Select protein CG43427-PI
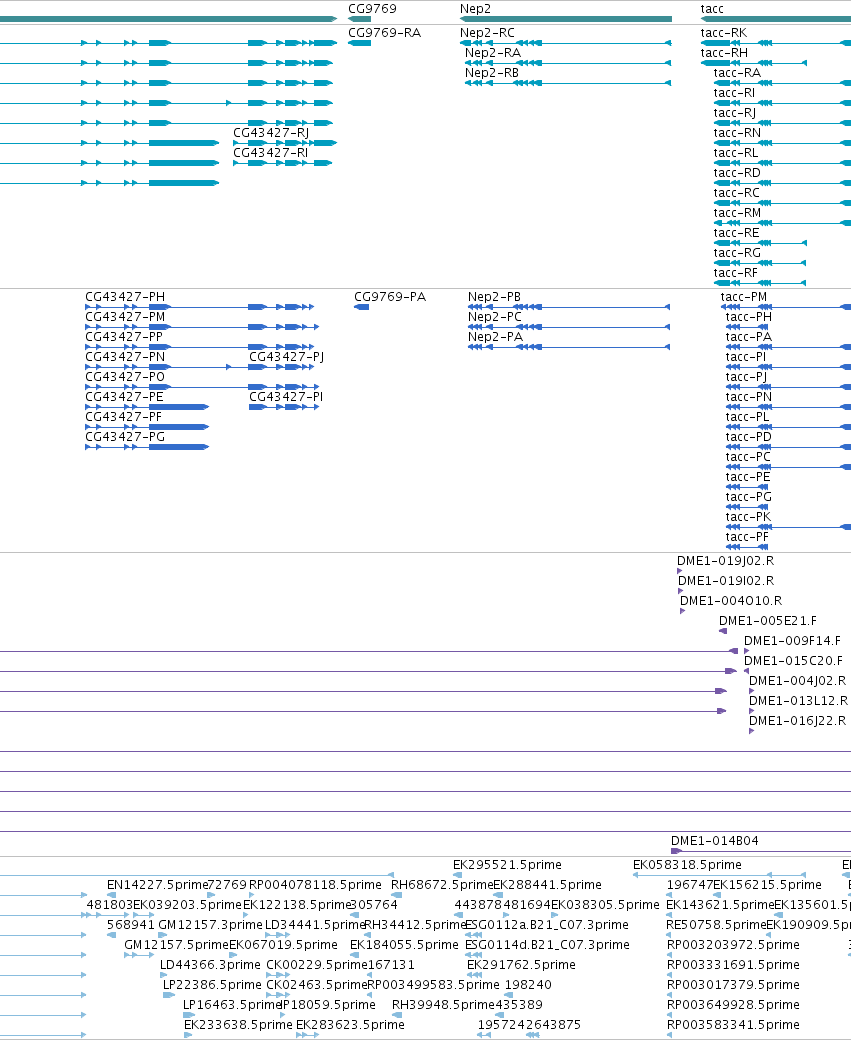The width and height of the screenshot is (851, 1040). point(286,397)
